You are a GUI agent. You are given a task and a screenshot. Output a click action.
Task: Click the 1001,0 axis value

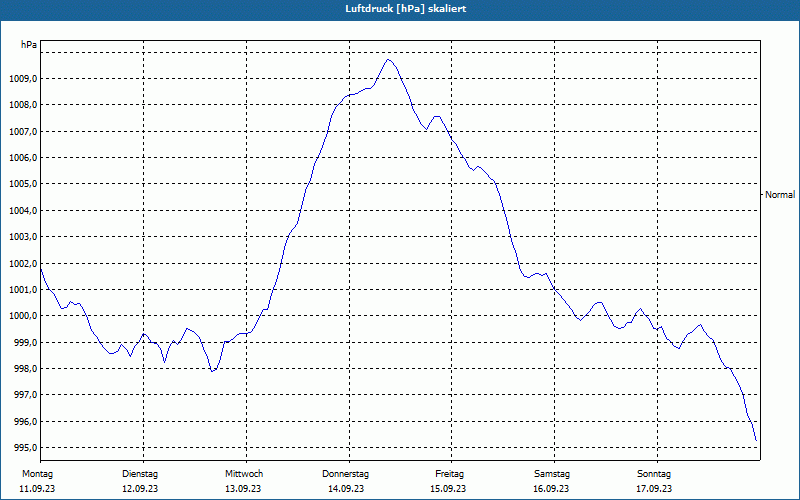23,290
